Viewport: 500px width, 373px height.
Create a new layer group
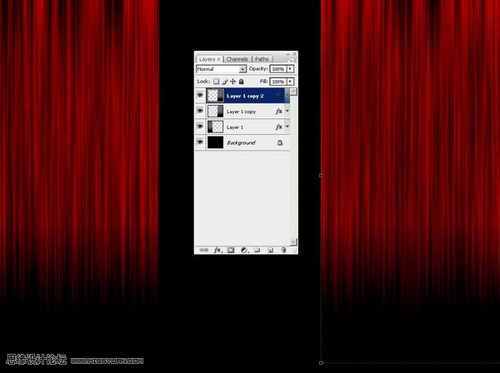click(x=257, y=250)
